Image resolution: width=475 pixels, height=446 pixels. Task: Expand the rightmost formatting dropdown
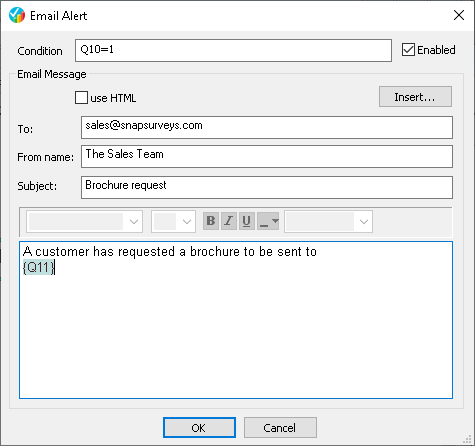coord(328,221)
